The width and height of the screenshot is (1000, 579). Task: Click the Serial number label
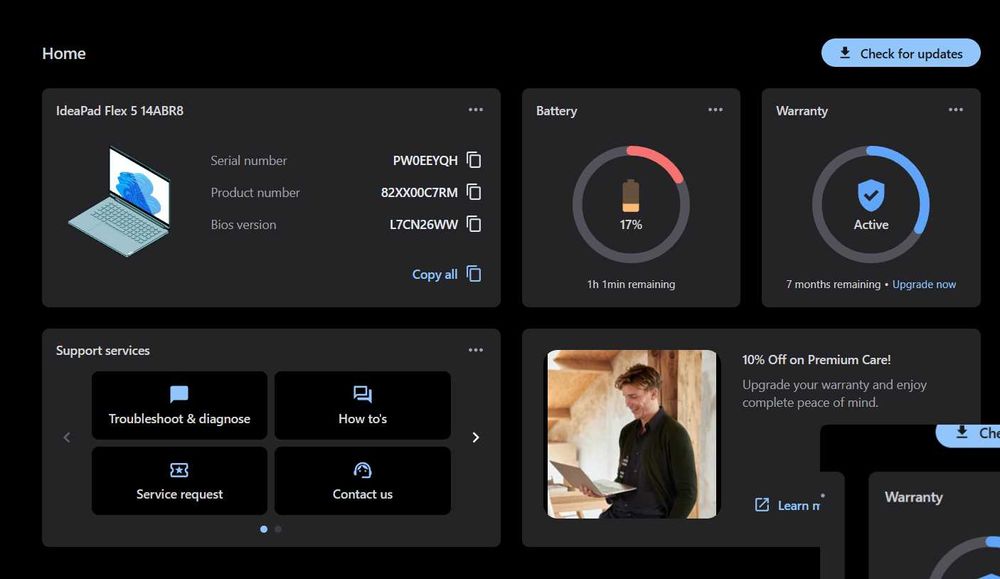[249, 161]
